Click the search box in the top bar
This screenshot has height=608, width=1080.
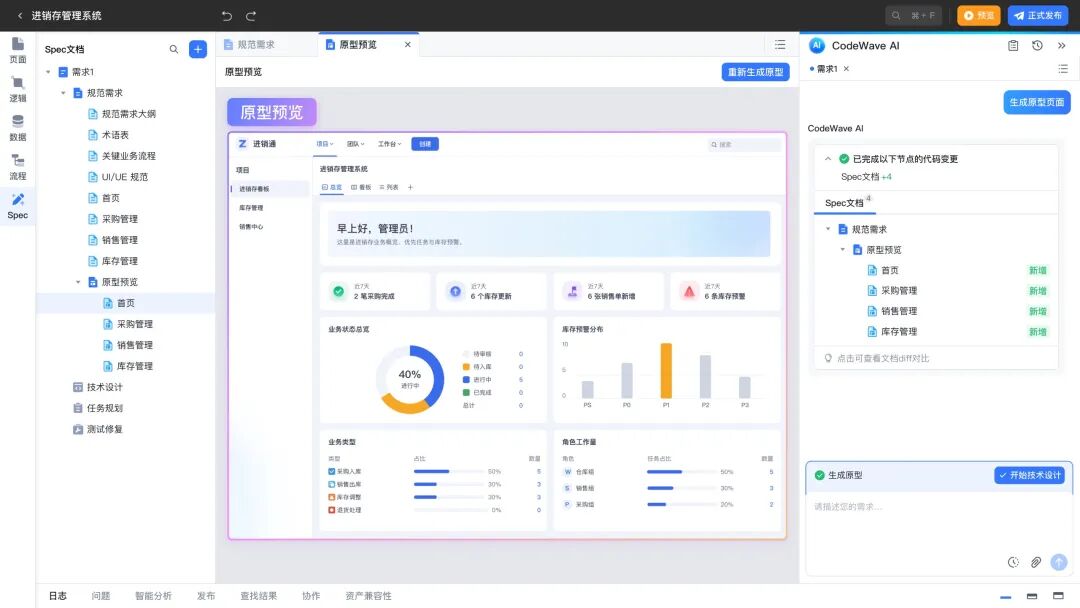(913, 15)
